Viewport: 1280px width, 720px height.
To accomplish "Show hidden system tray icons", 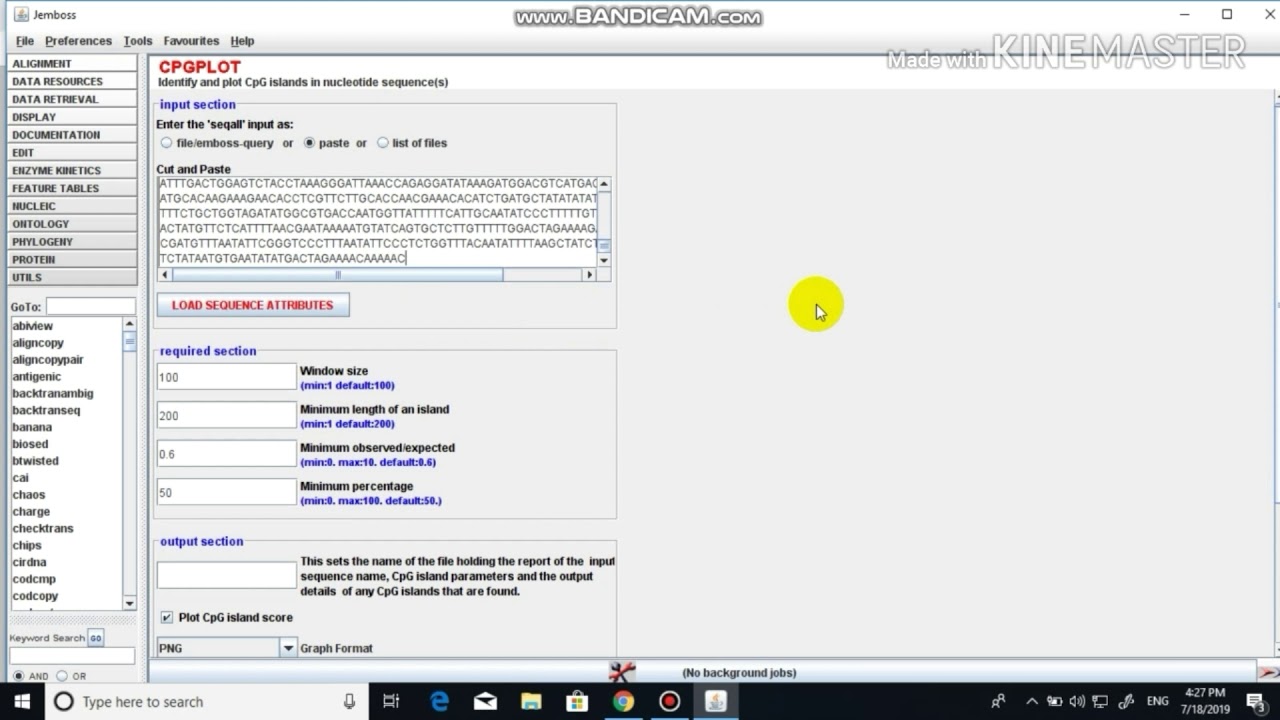I will (x=1032, y=702).
